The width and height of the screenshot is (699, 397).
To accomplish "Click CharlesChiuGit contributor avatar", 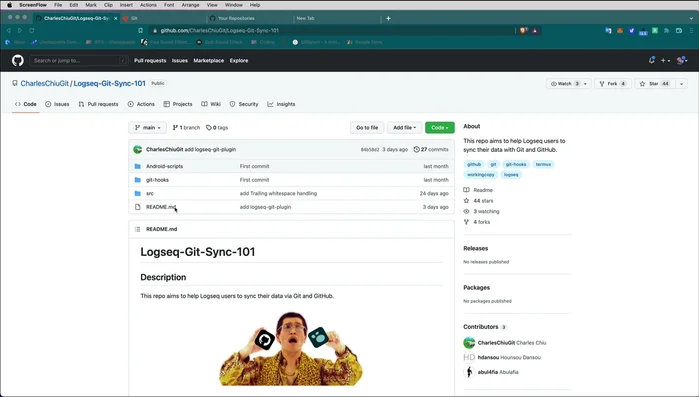I will [469, 343].
